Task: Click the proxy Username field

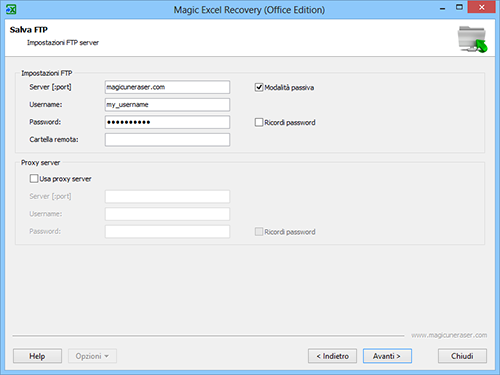Action: [x=167, y=214]
